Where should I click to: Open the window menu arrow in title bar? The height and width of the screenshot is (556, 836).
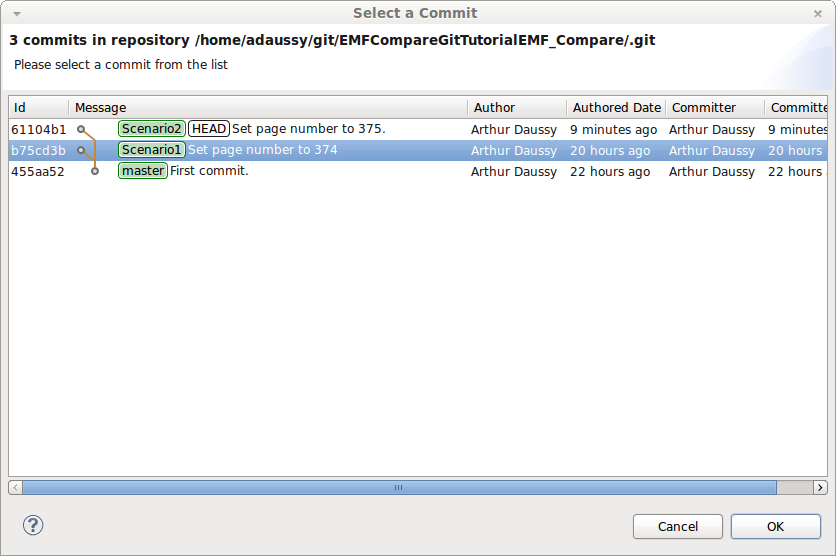point(17,13)
